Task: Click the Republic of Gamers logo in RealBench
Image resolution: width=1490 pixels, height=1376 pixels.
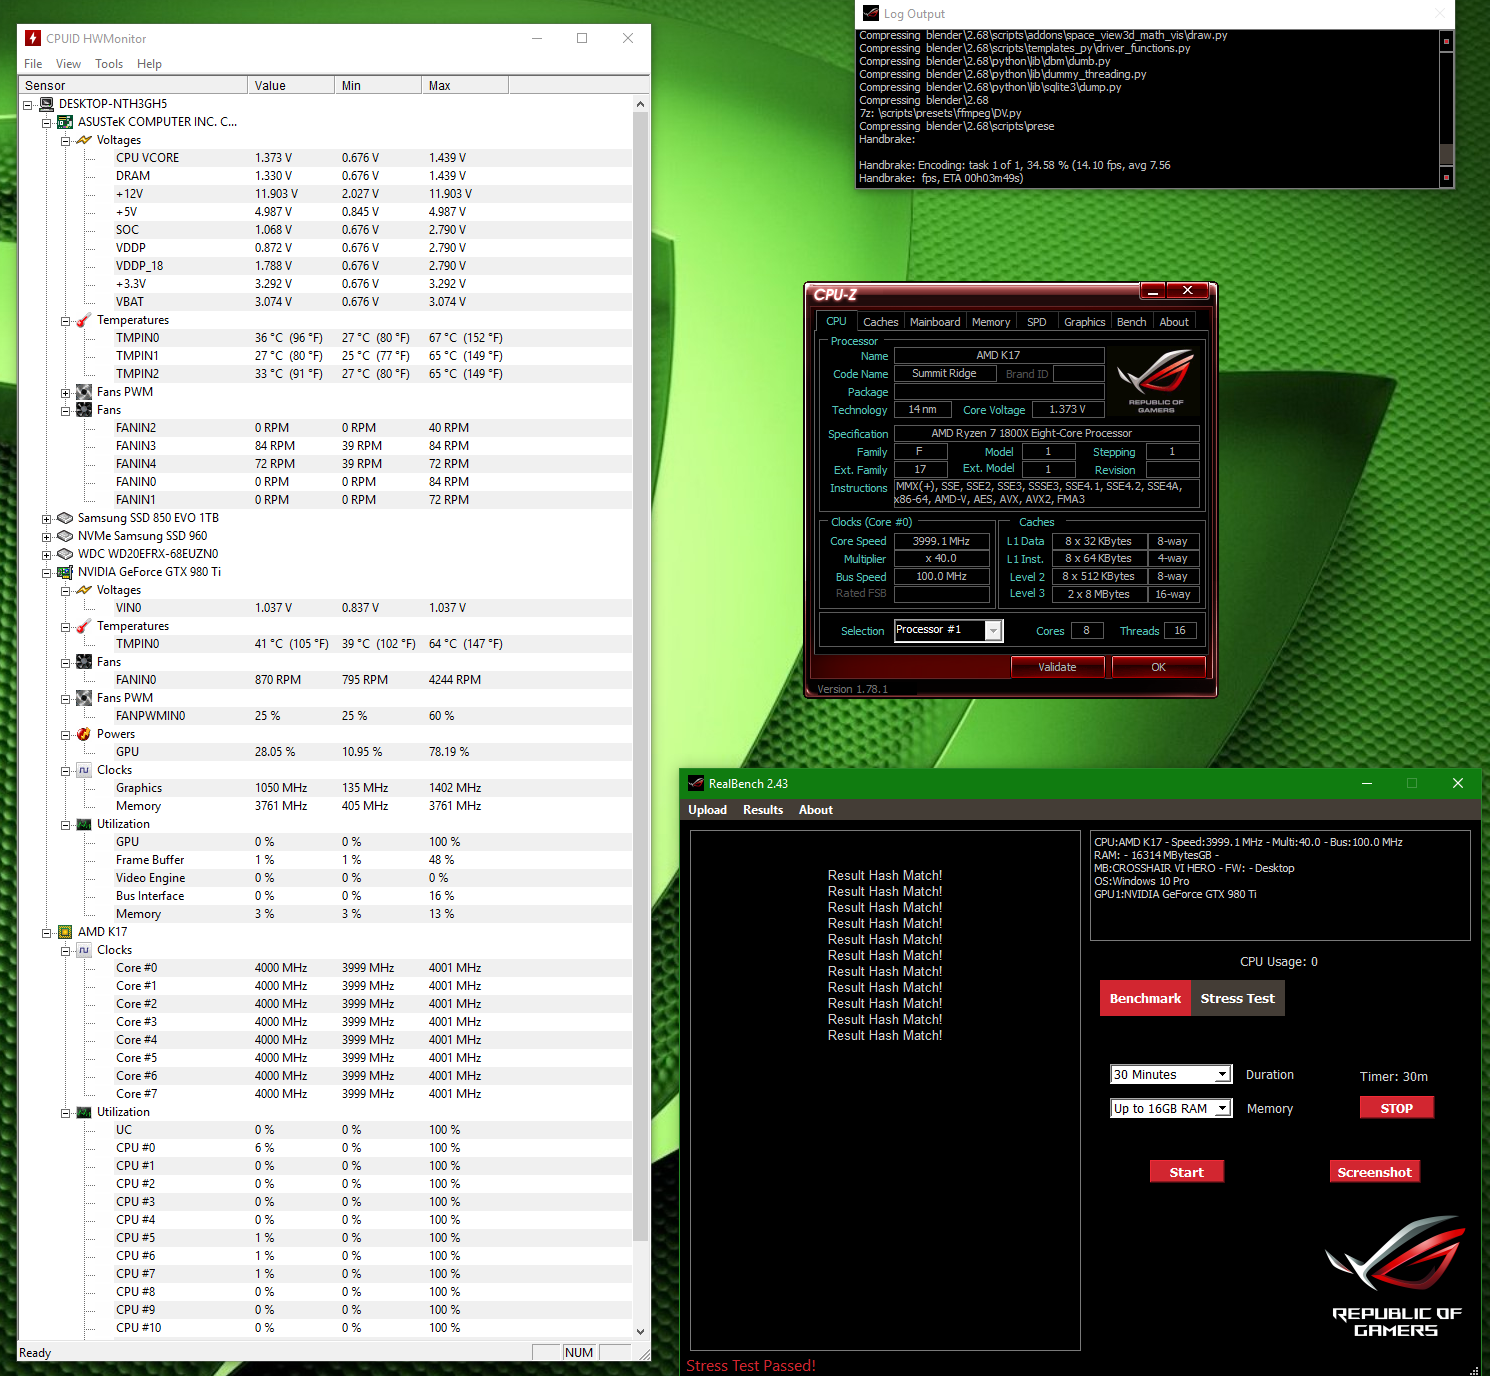Action: click(x=1396, y=1276)
